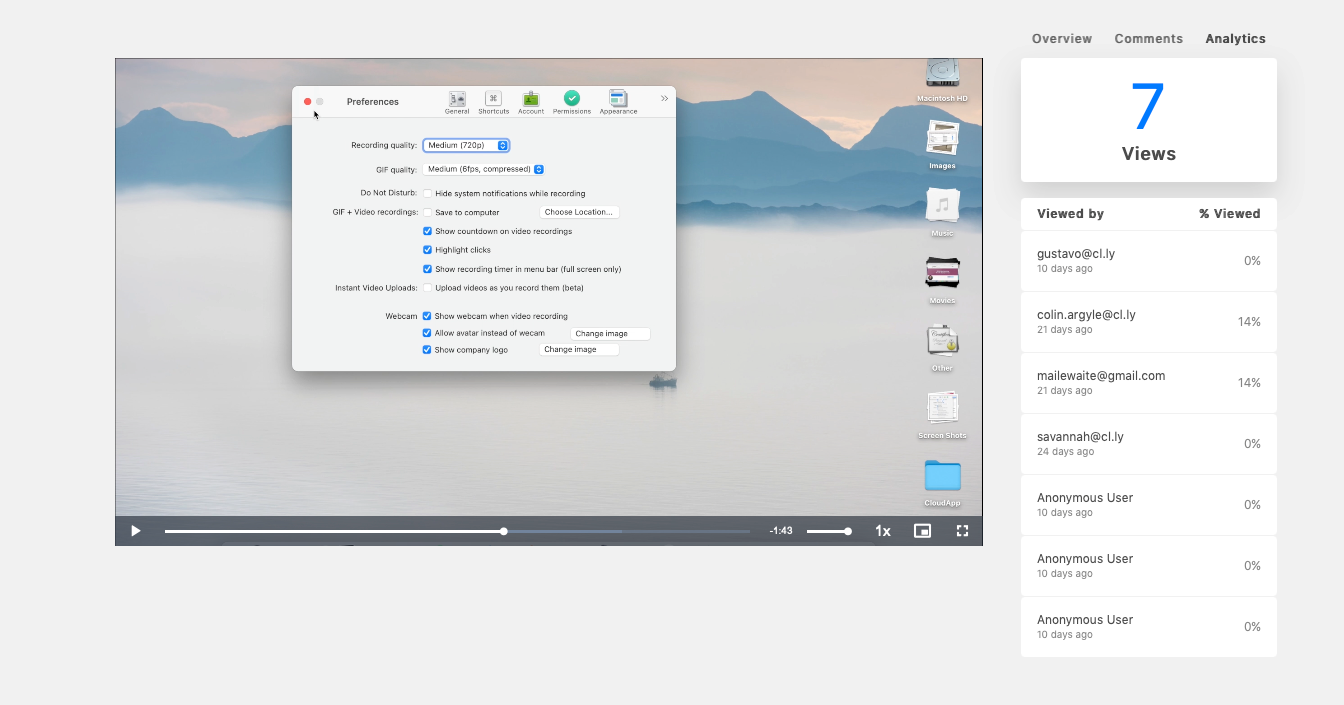The image size is (1344, 705).
Task: Open the CloudApp folder on the desktop
Action: (x=942, y=482)
